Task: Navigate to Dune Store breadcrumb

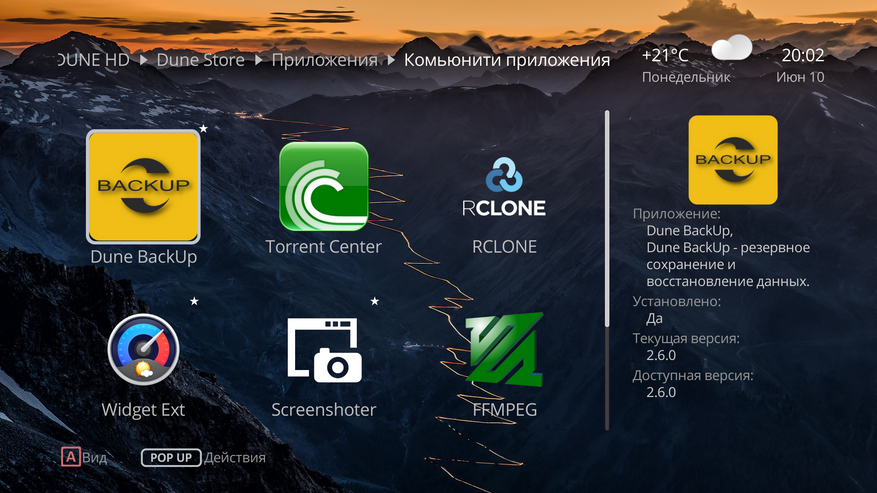Action: click(200, 59)
